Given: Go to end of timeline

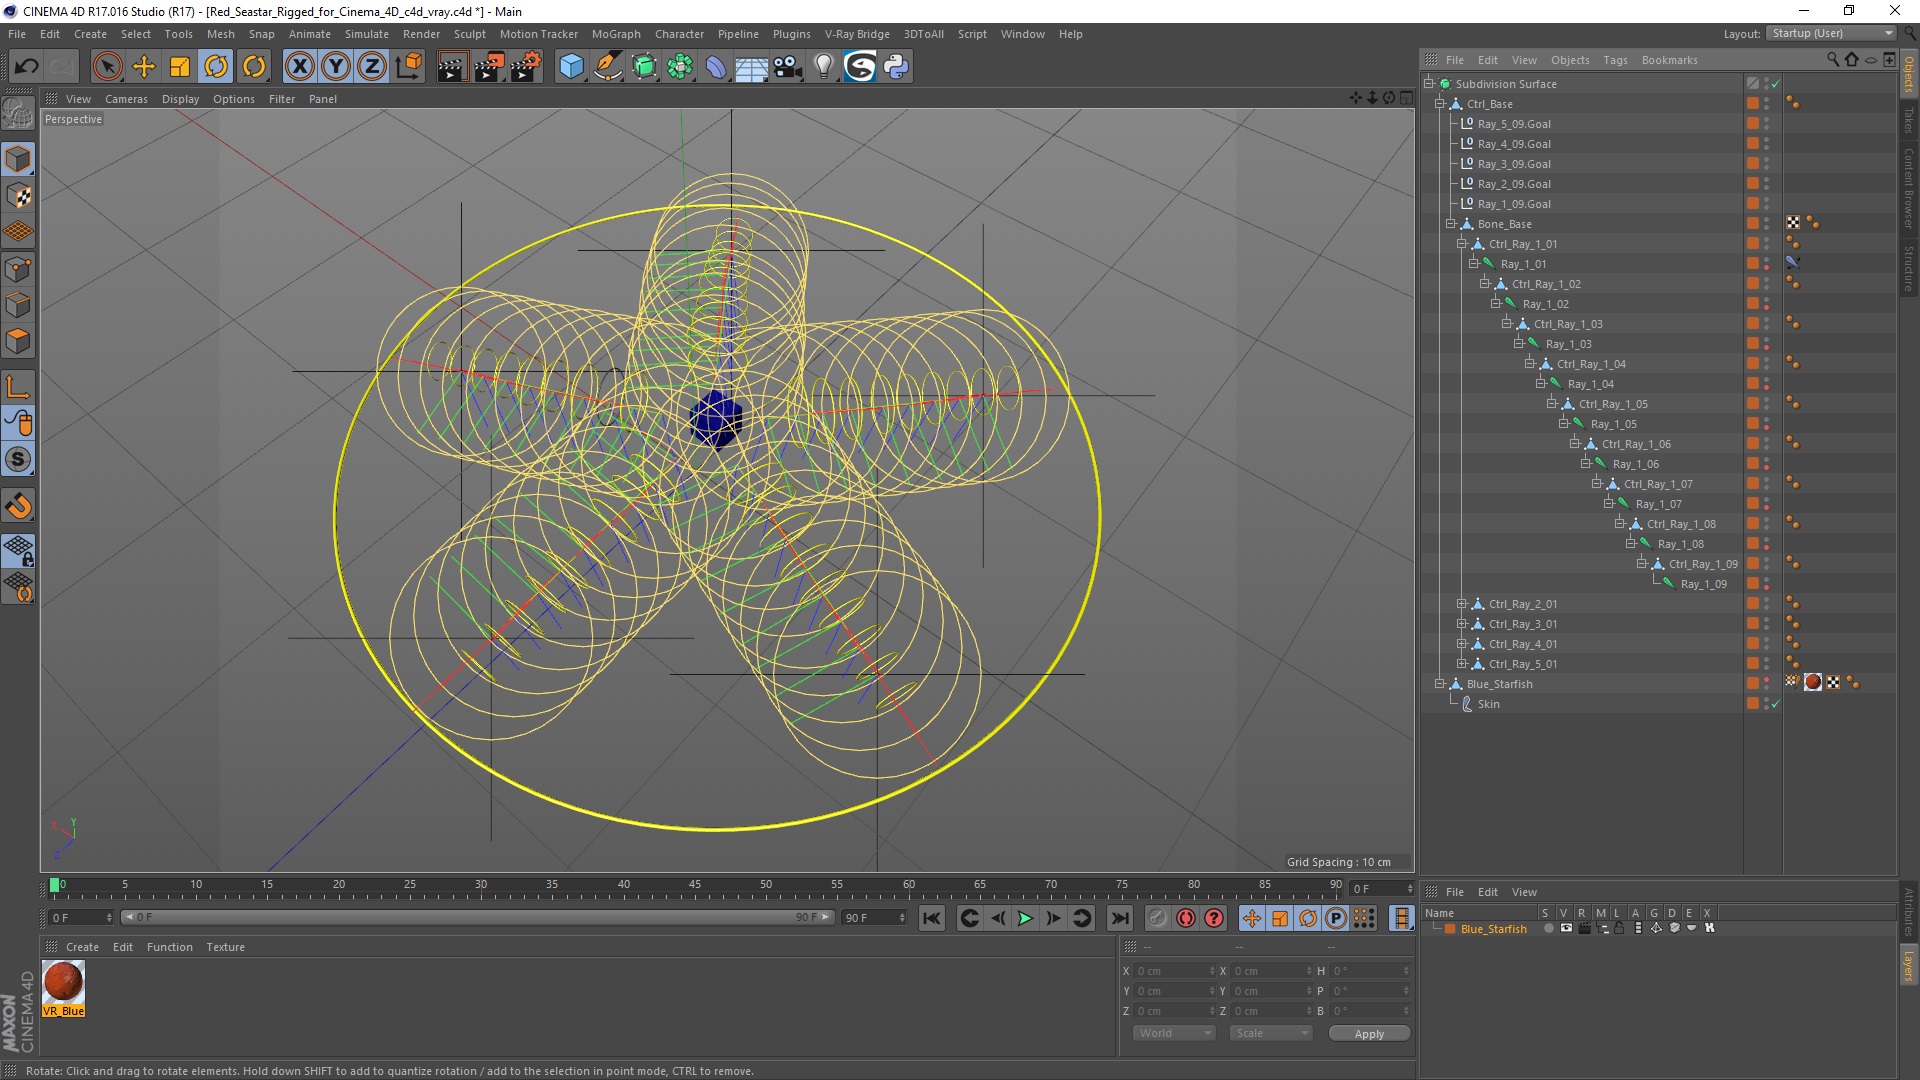Looking at the screenshot, I should pos(1120,918).
